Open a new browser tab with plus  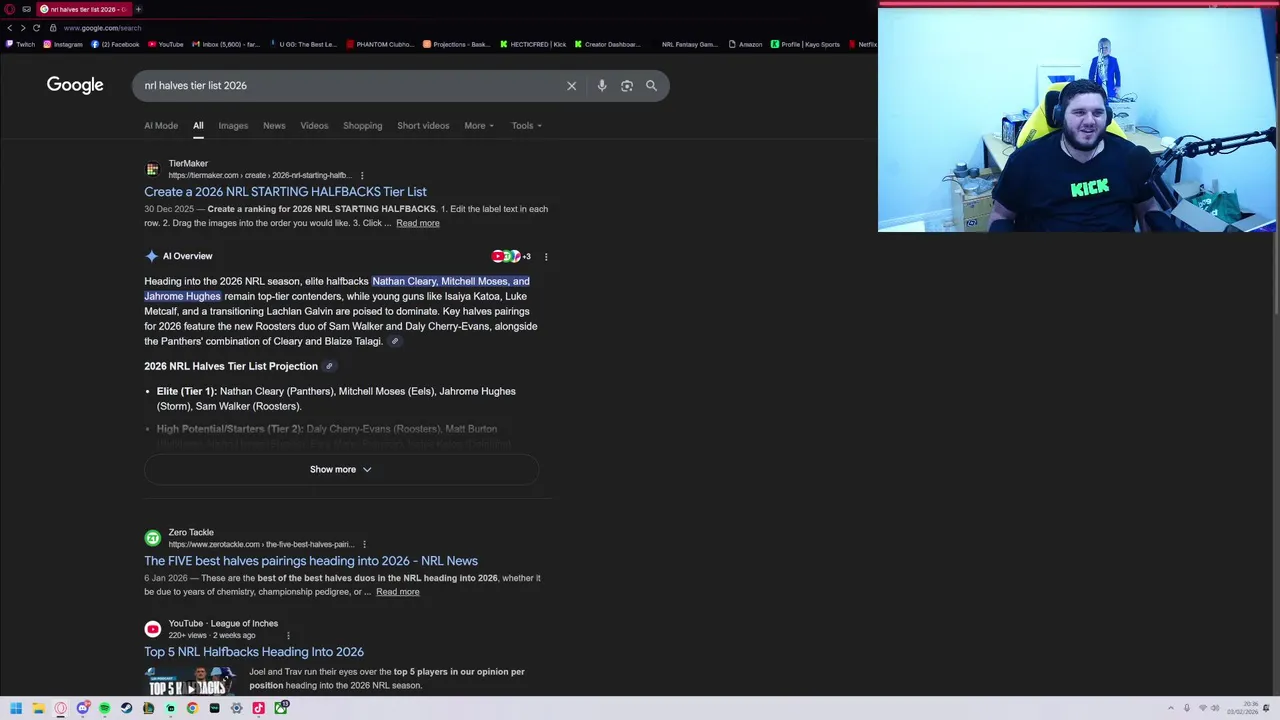pos(138,9)
